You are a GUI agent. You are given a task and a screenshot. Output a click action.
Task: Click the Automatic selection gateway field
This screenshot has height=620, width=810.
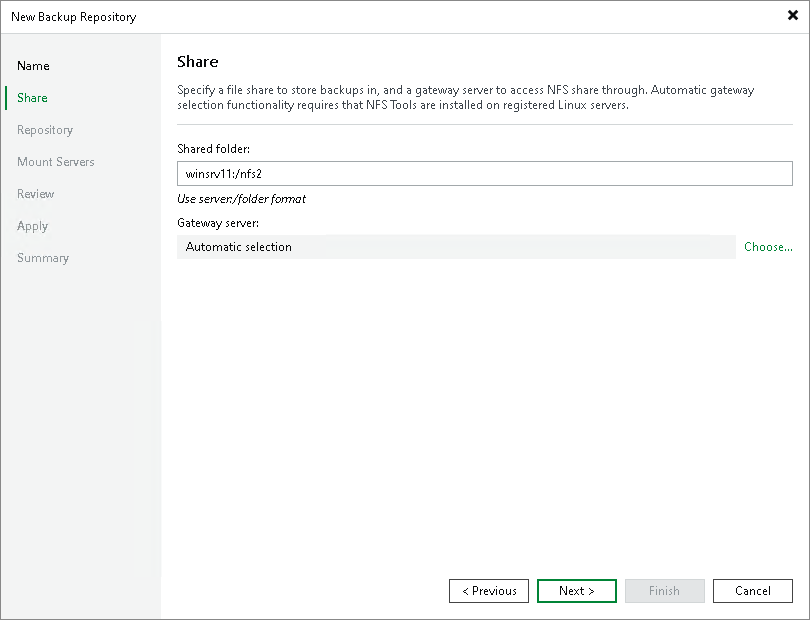click(456, 247)
